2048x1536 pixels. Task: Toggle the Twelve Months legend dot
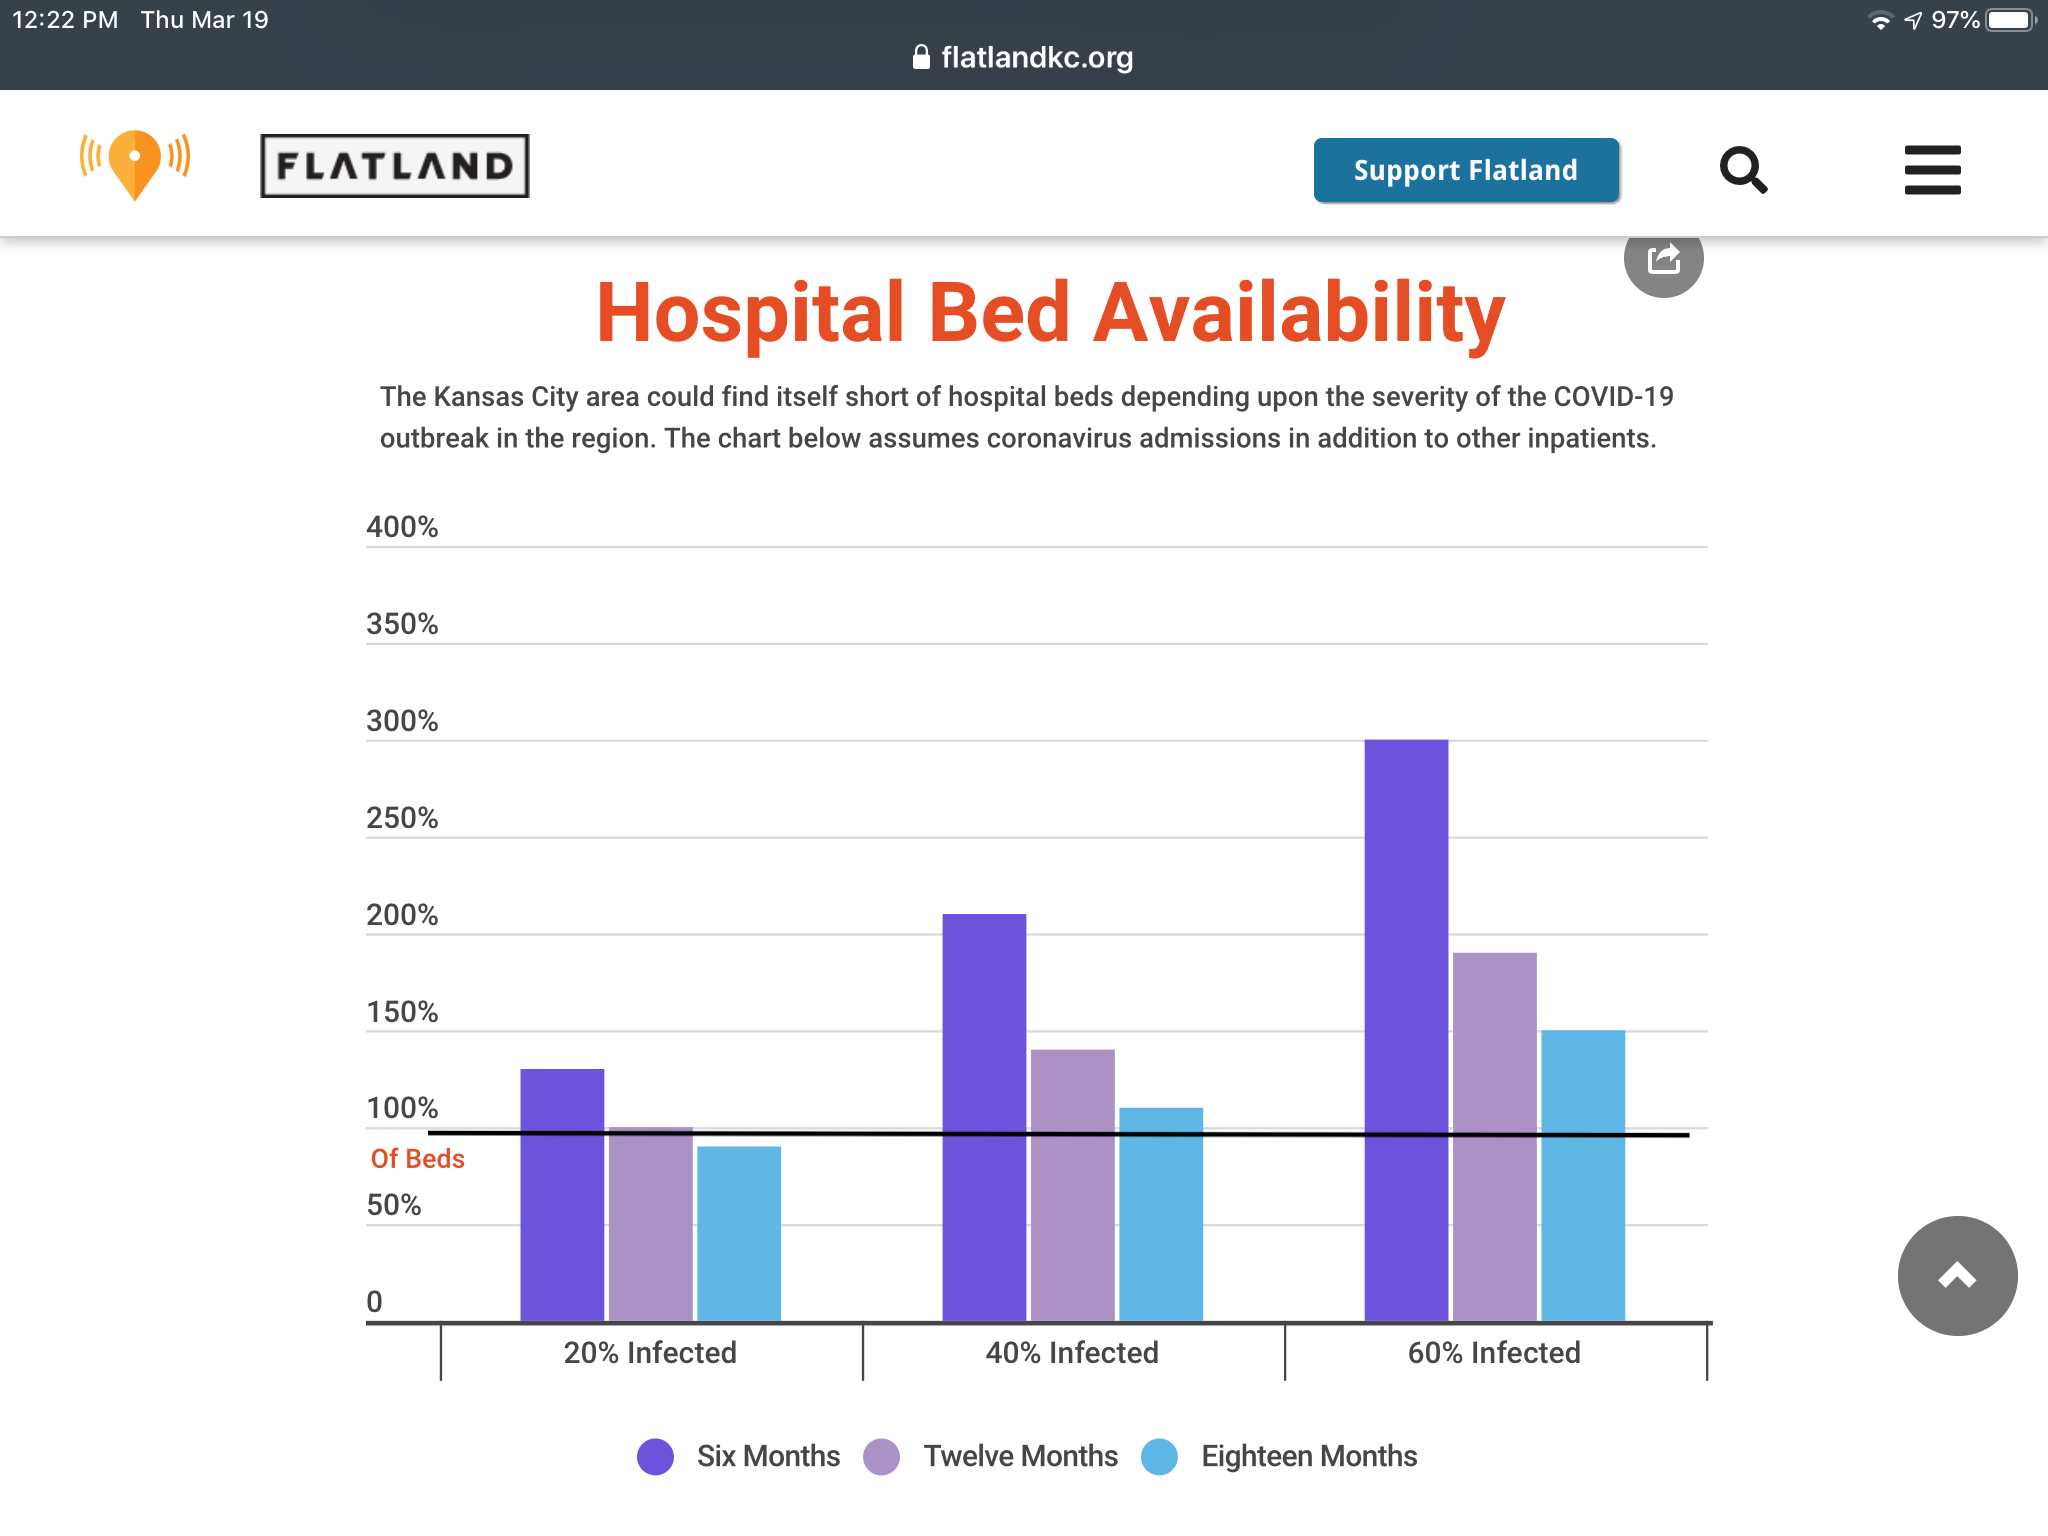(881, 1456)
